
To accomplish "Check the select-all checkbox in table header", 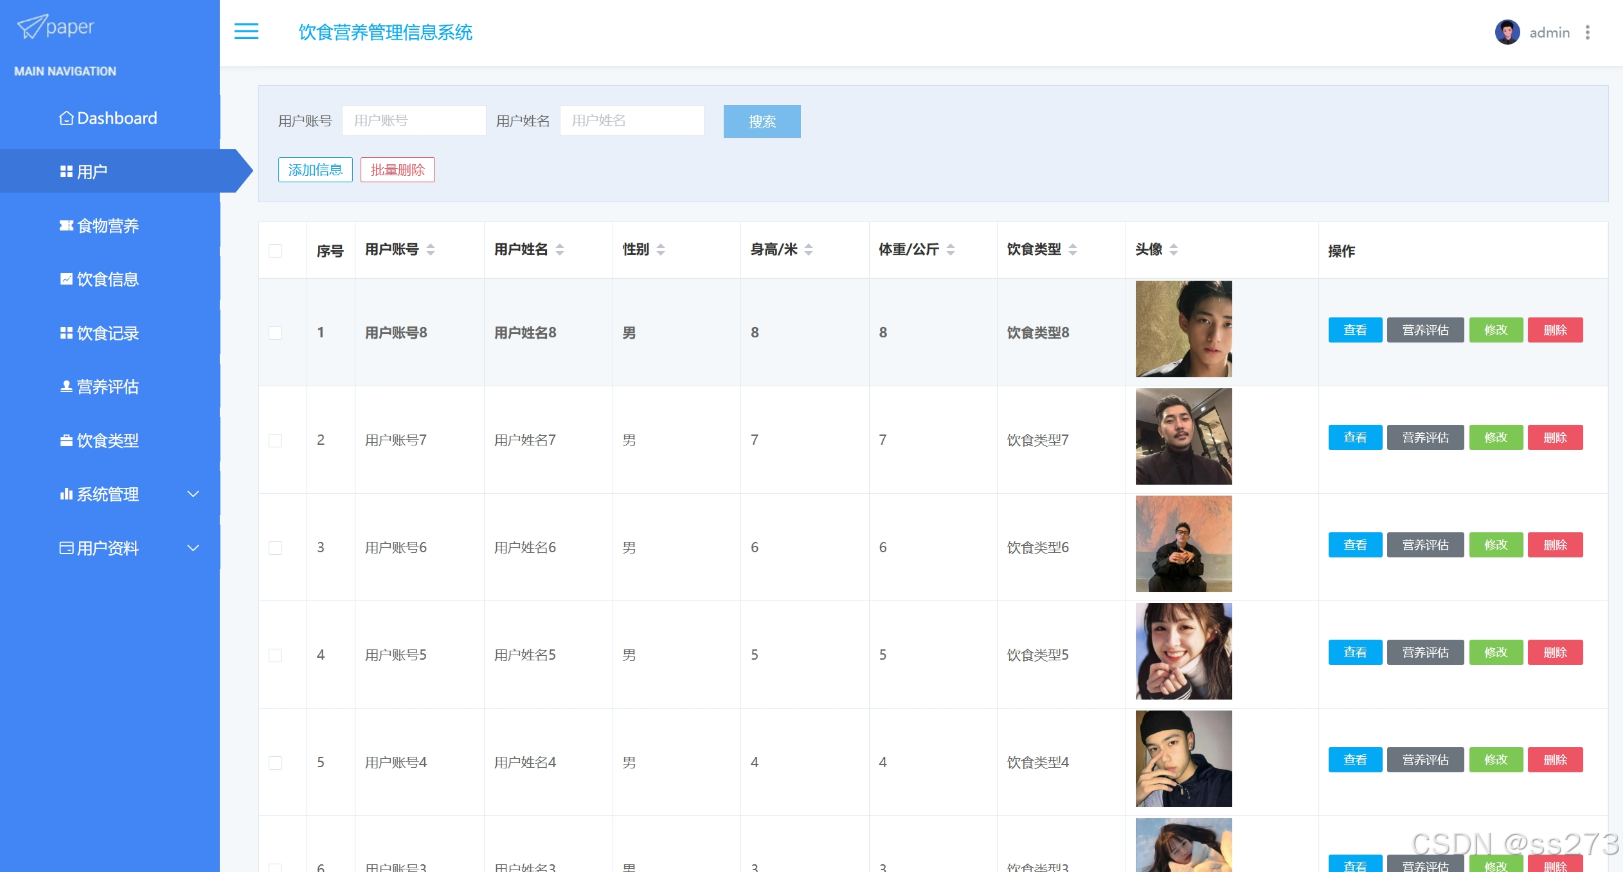I will click(275, 251).
